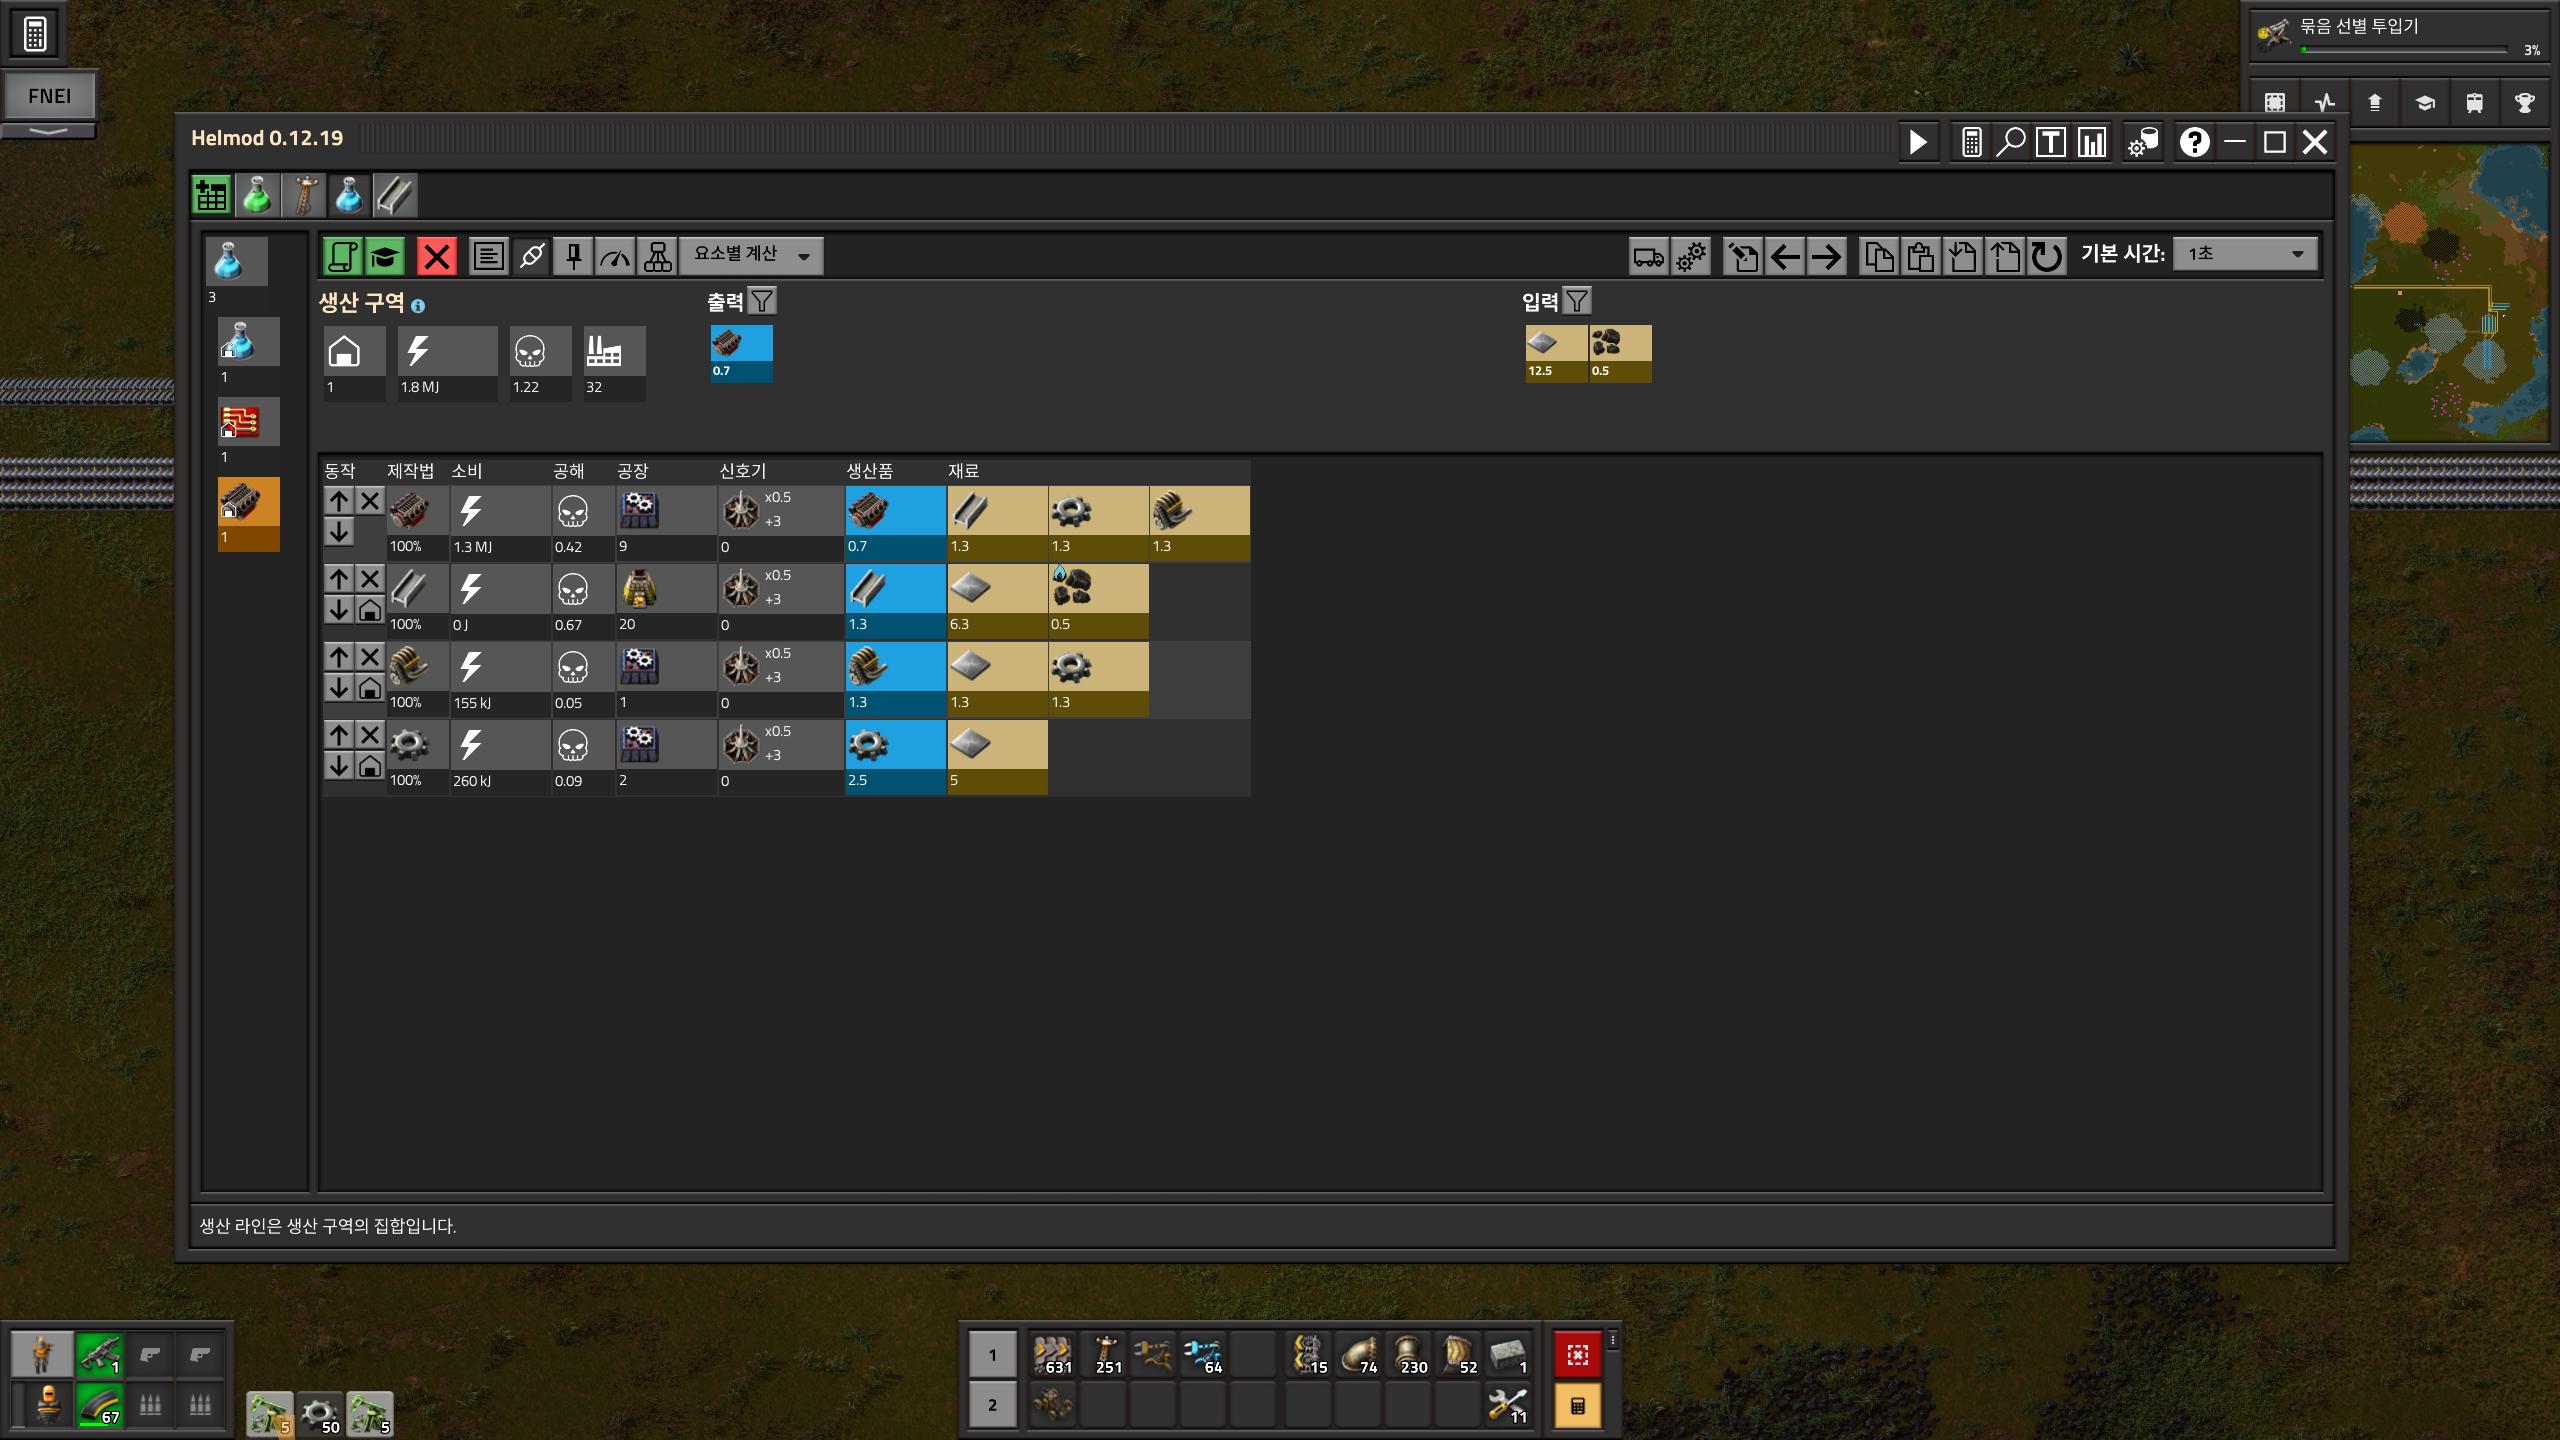Remove the iron gear wheel recipe row
The image size is (2560, 1440).
[370, 735]
